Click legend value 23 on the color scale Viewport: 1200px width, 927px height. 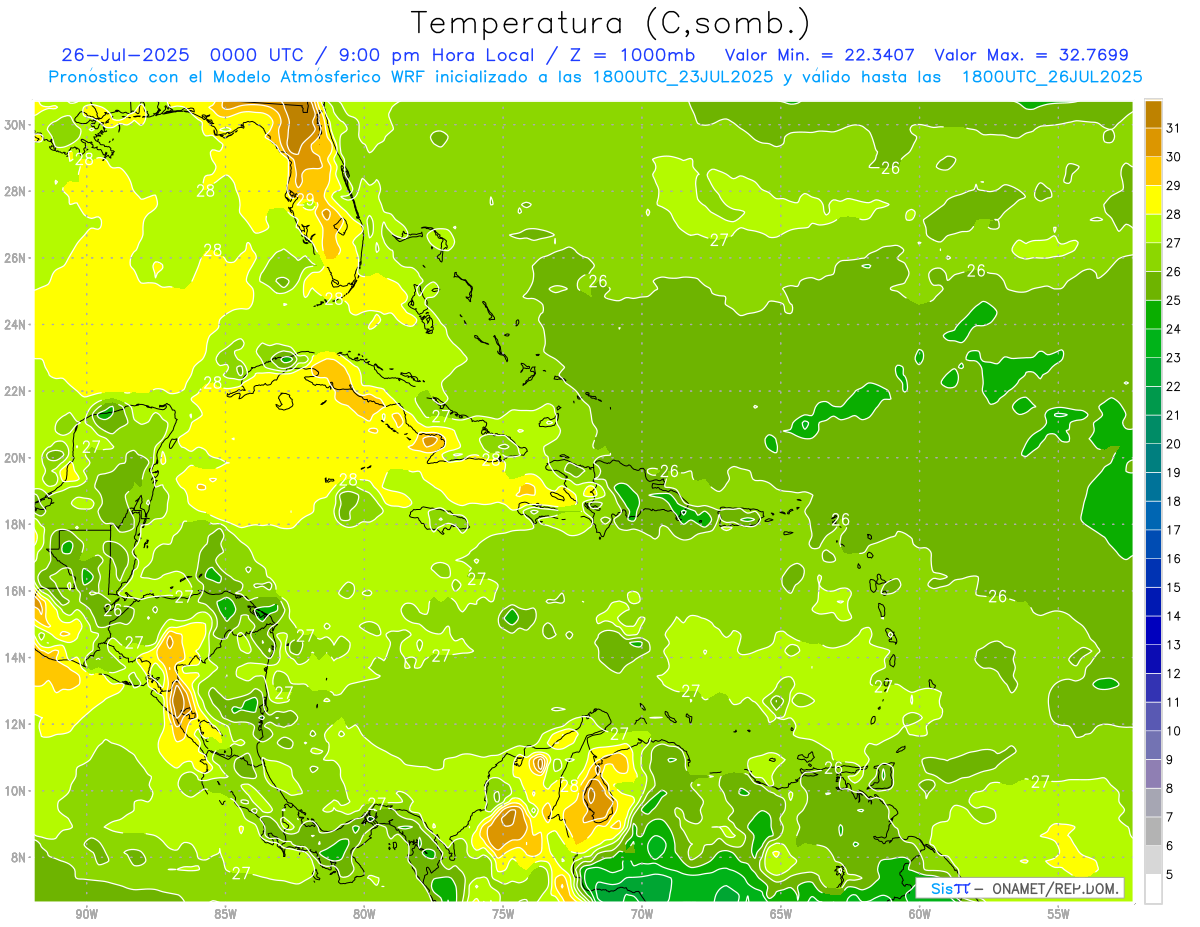pos(1173,357)
